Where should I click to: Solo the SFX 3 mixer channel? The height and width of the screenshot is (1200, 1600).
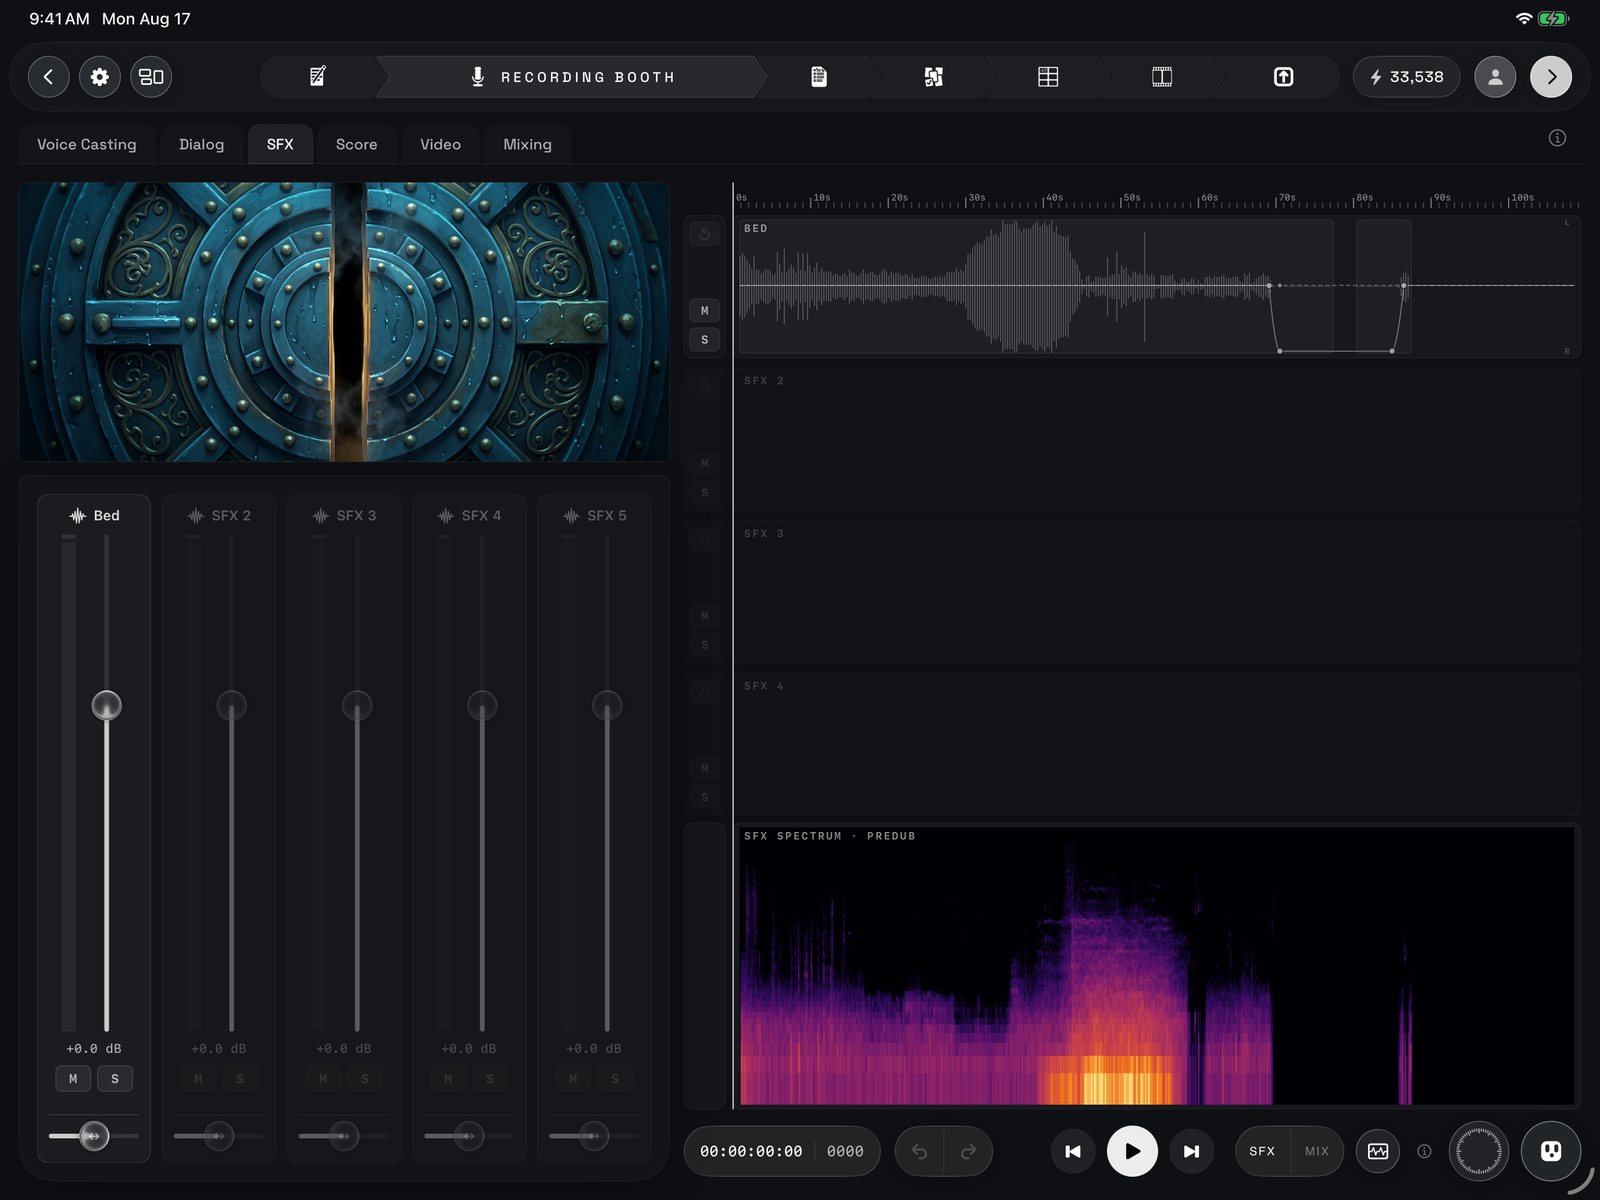[365, 1079]
